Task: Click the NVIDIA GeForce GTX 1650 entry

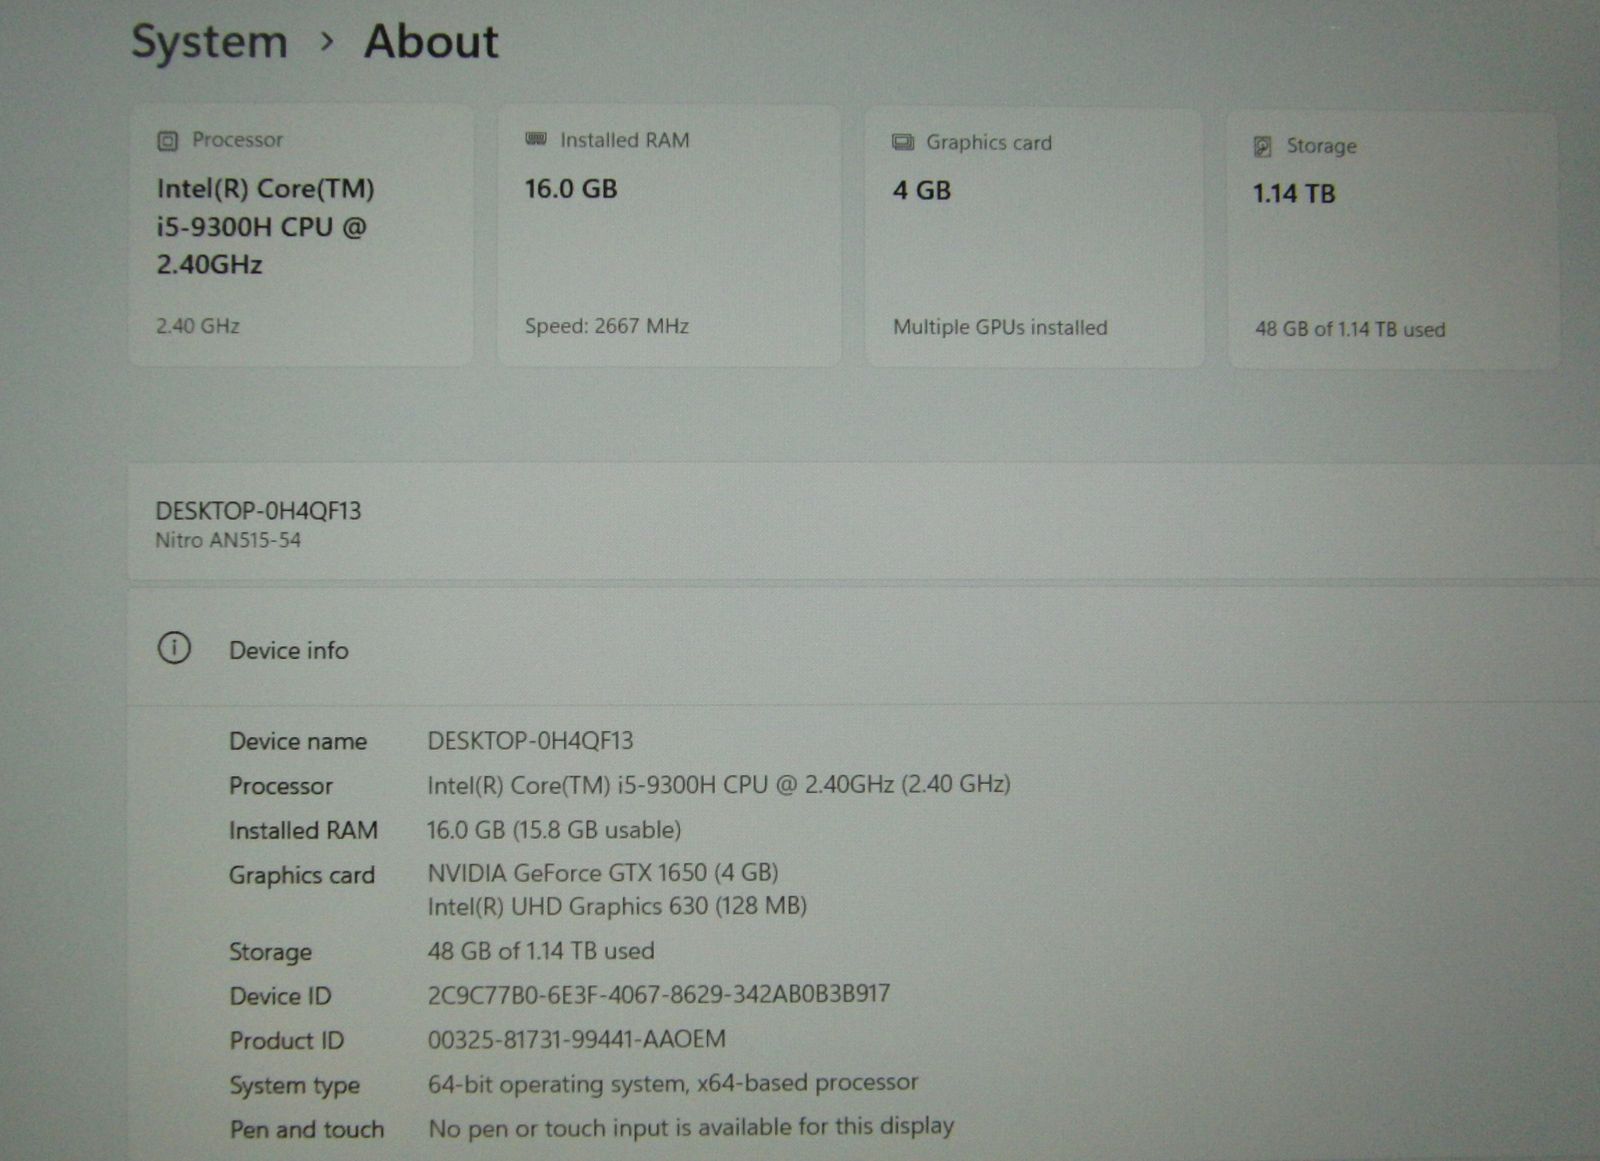Action: [x=603, y=873]
